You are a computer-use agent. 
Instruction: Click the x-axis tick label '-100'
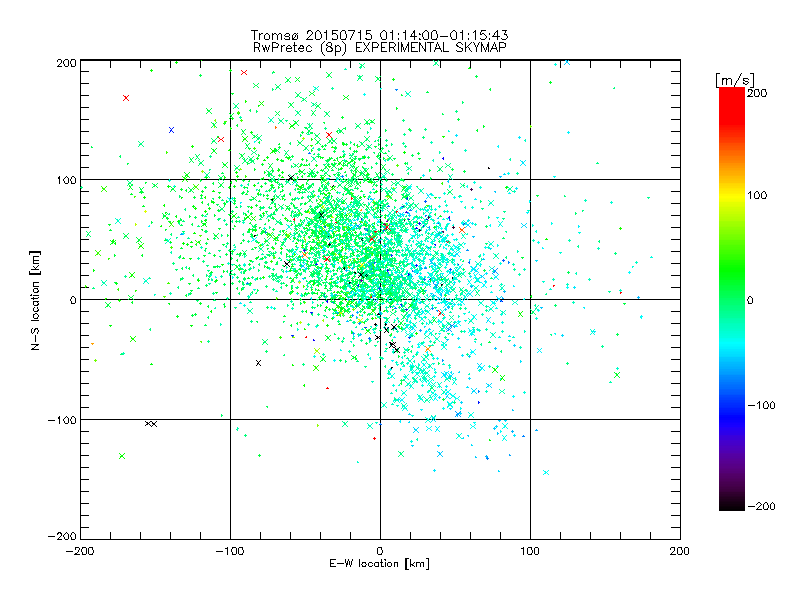pyautogui.click(x=230, y=551)
